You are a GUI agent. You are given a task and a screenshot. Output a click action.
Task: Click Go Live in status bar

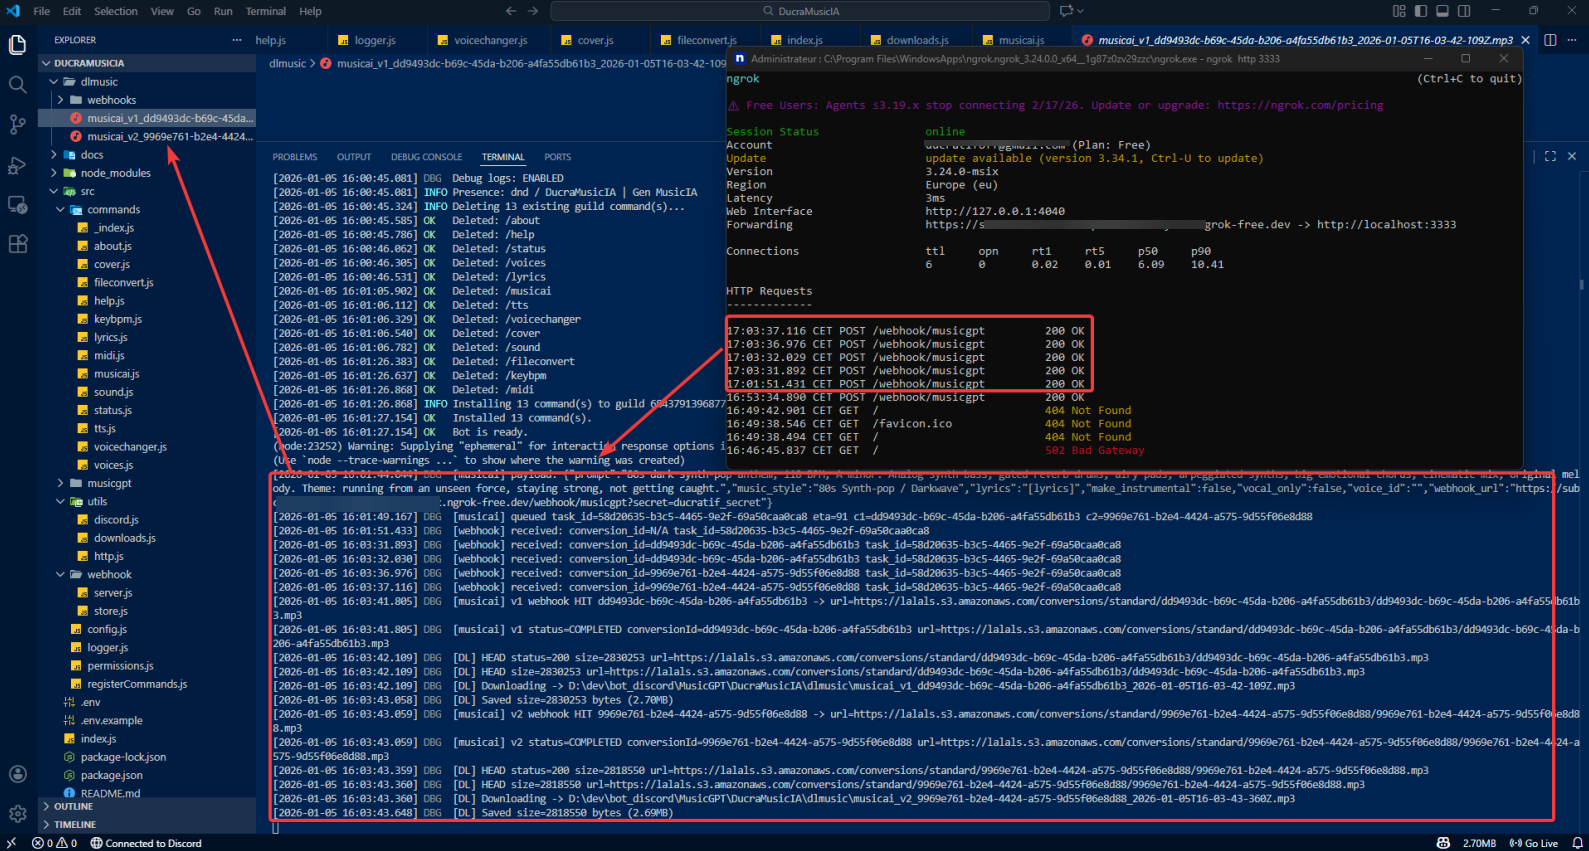point(1534,843)
